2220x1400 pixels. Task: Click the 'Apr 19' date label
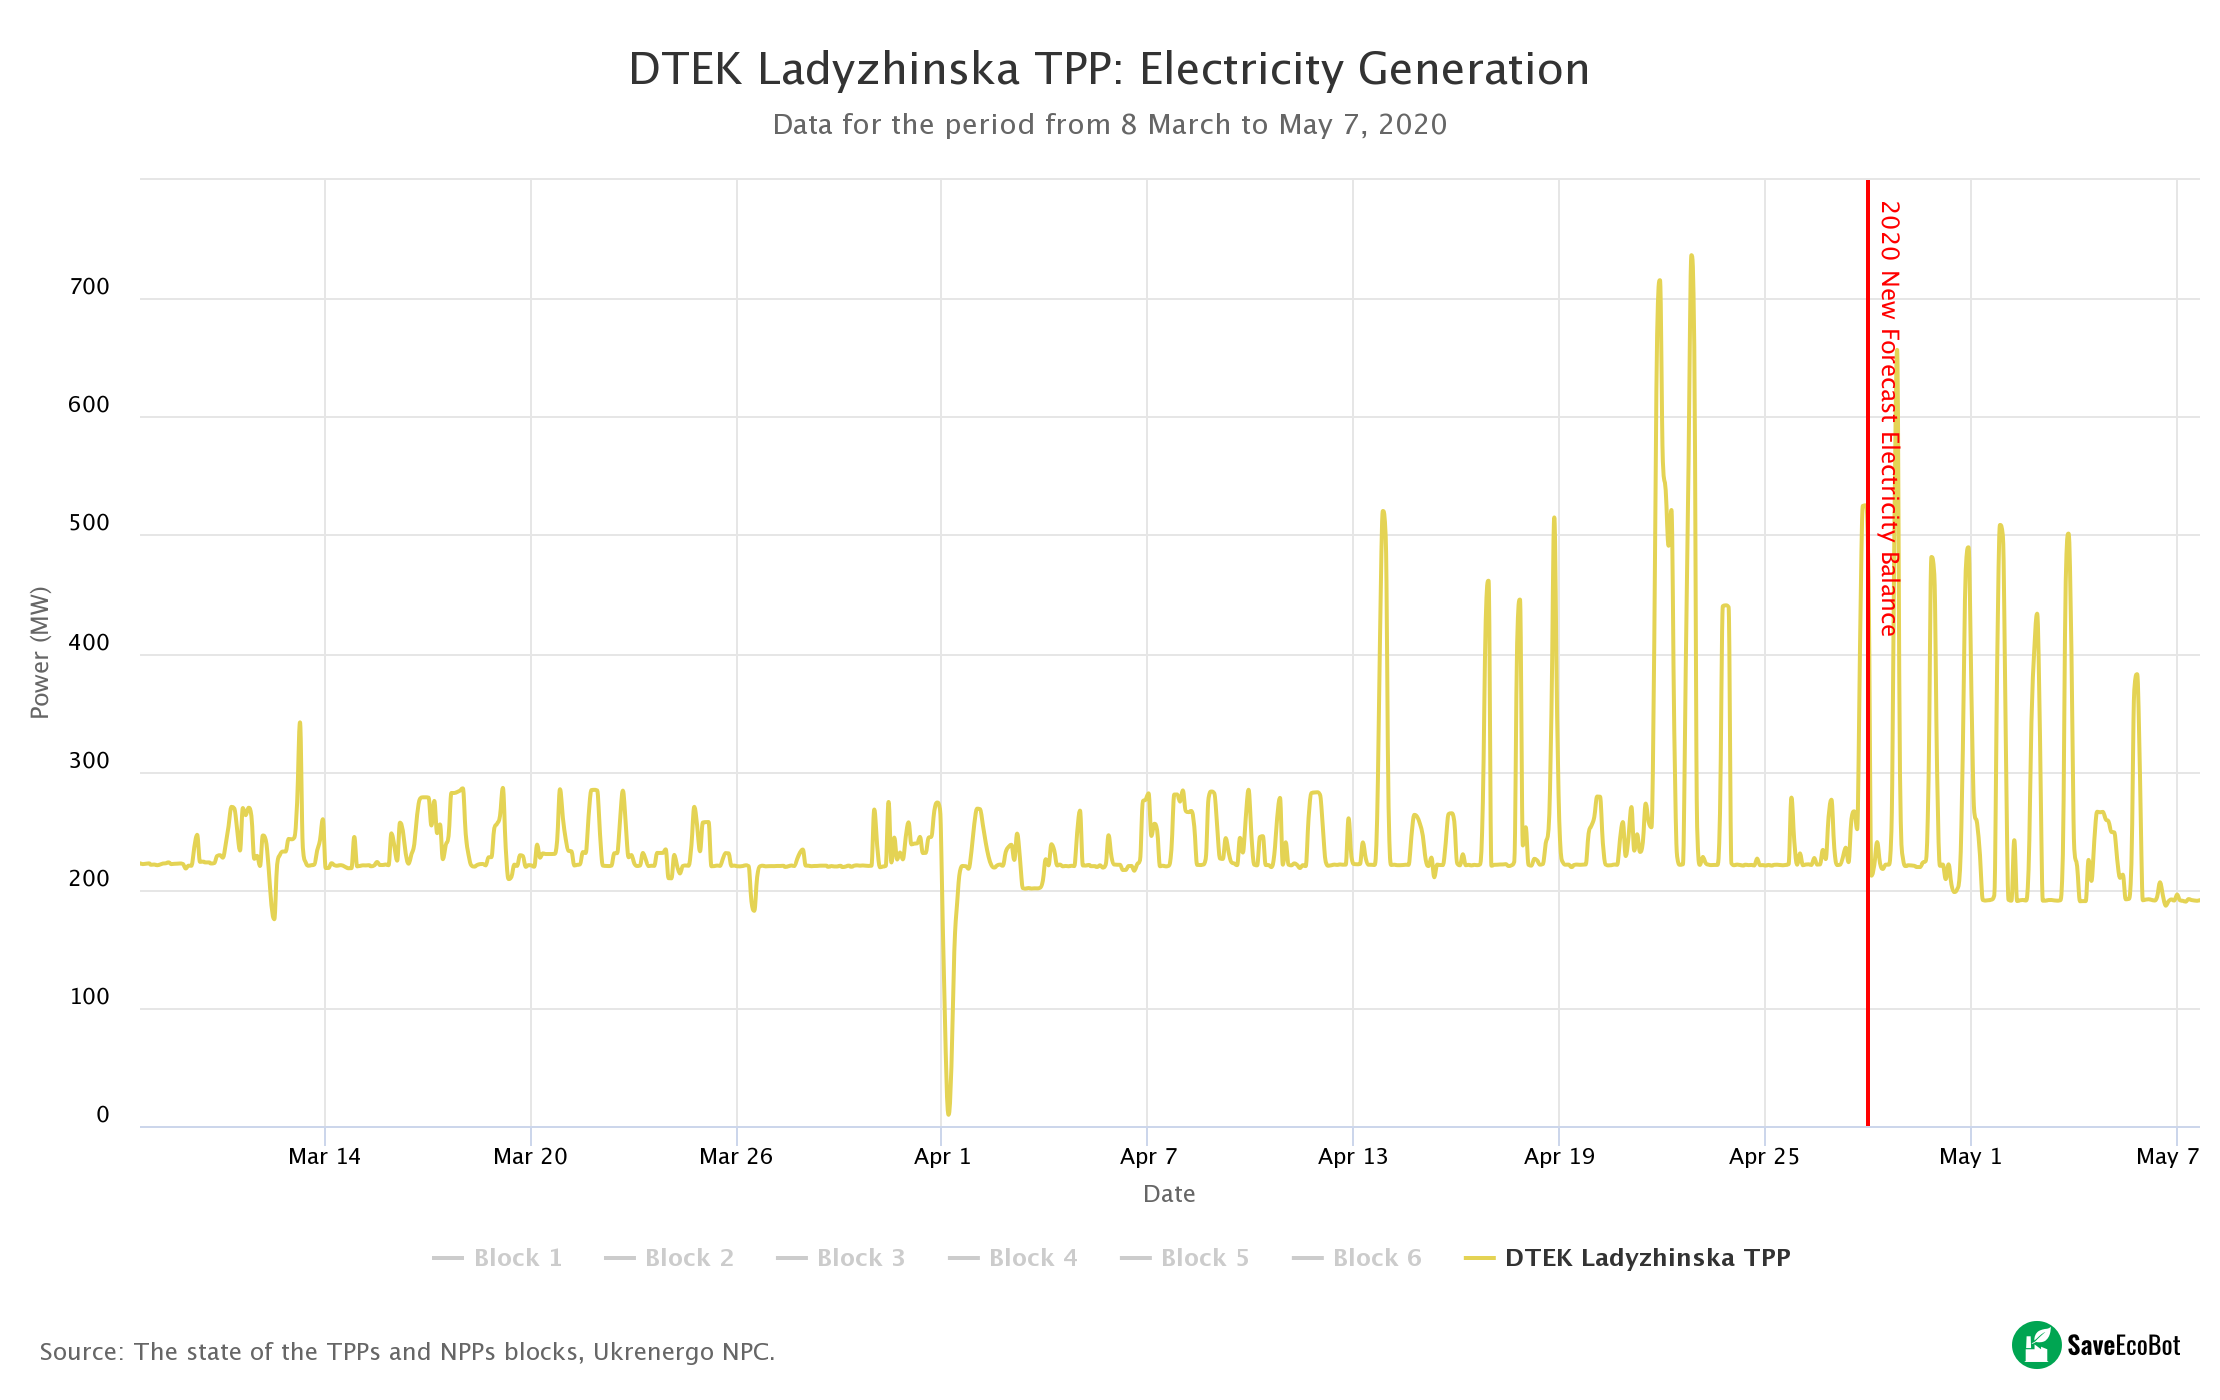coord(1559,1157)
